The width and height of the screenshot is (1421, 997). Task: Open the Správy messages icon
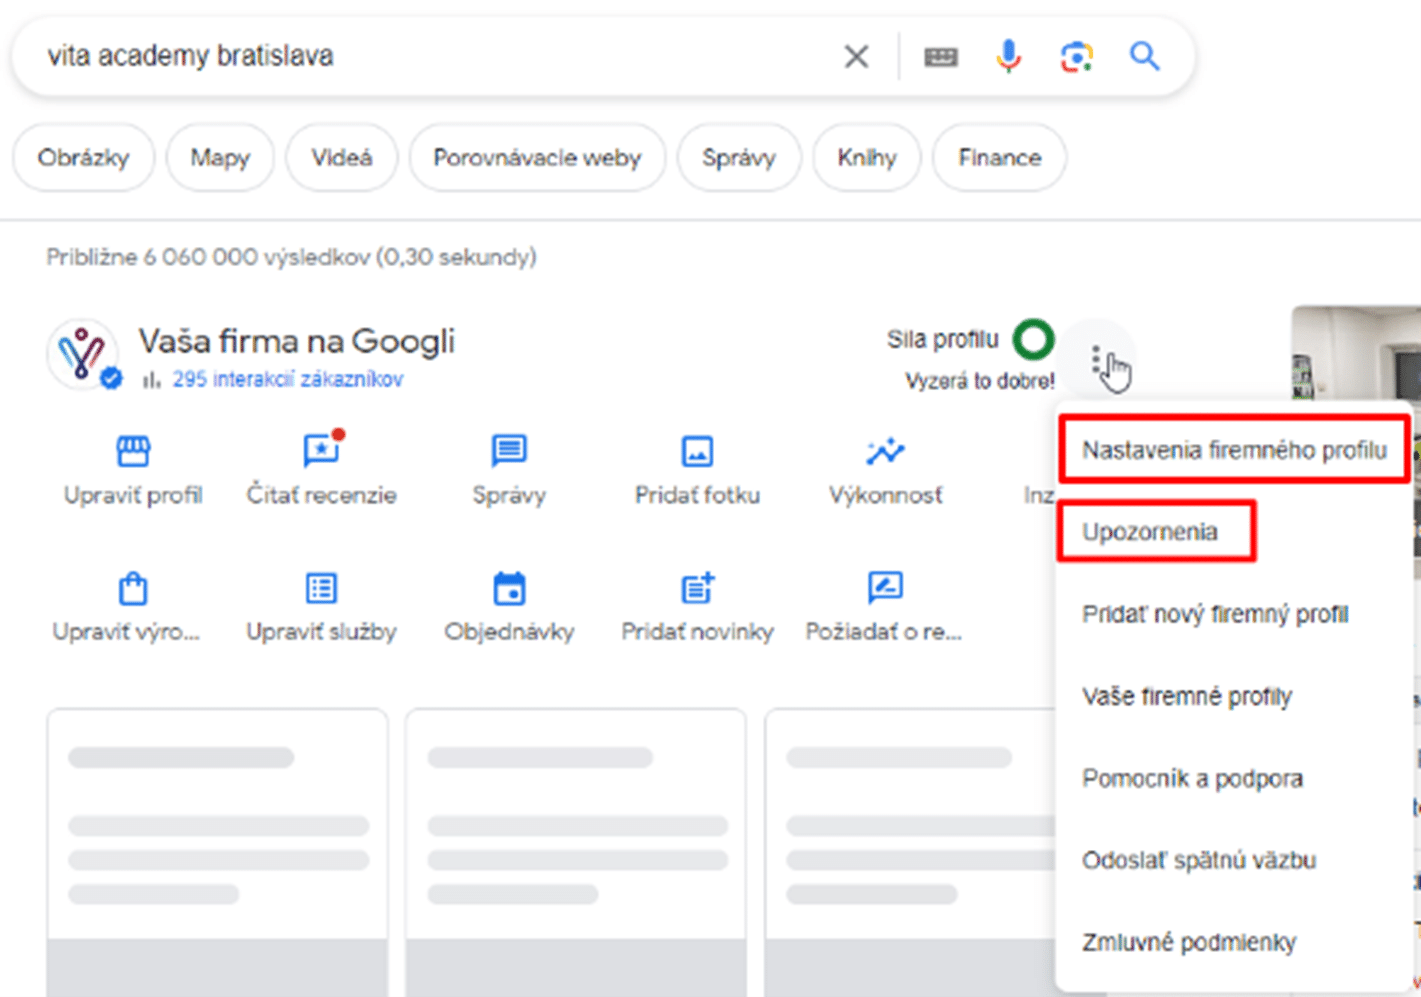509,451
